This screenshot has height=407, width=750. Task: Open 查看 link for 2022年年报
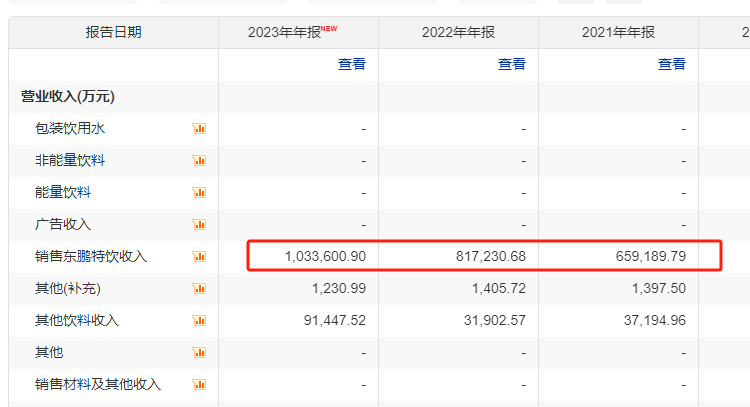(x=511, y=64)
